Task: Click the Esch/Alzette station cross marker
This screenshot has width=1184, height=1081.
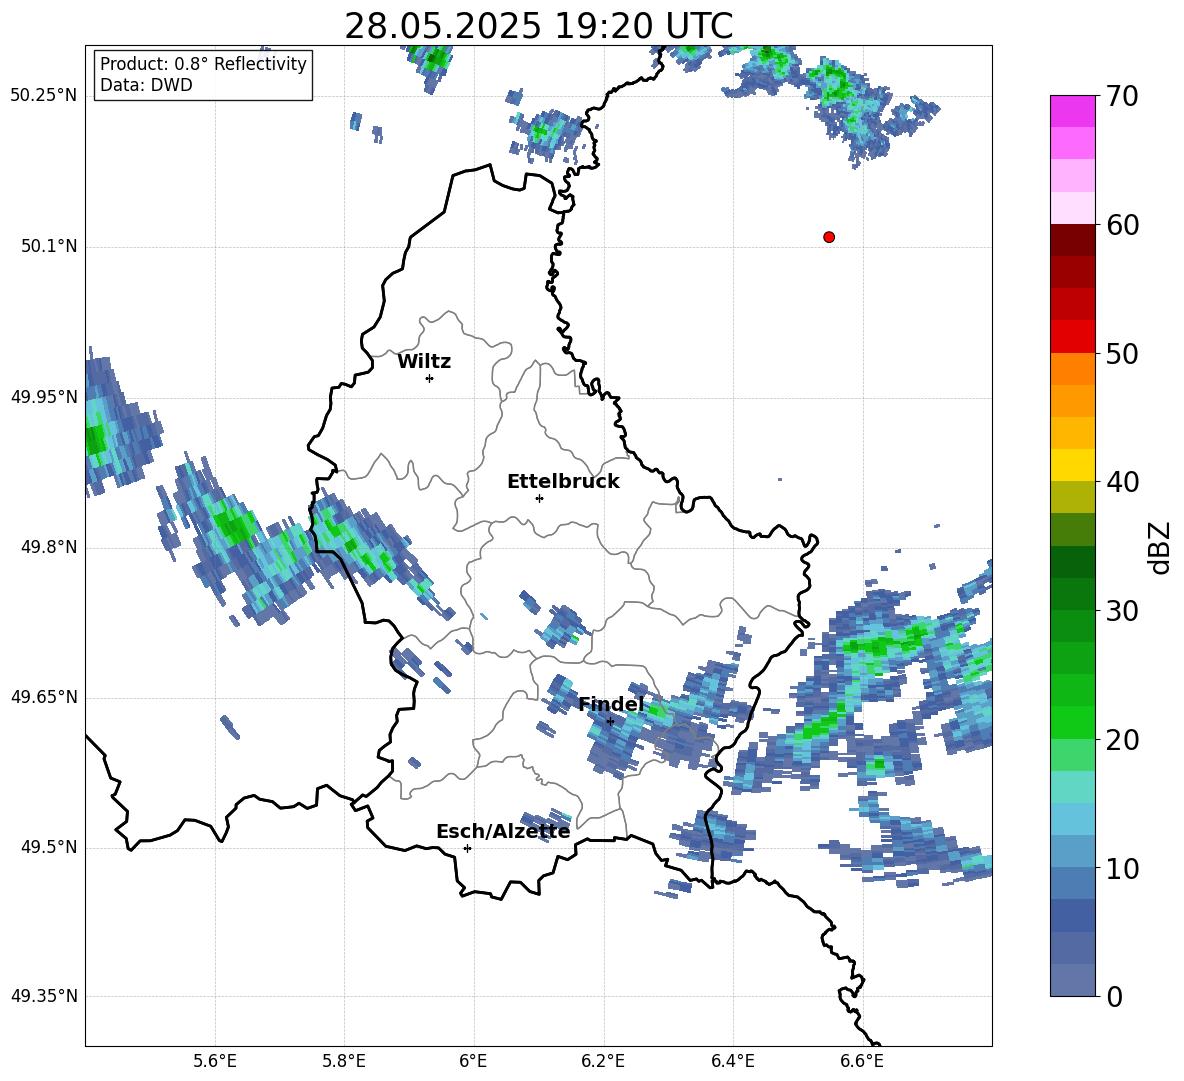Action: click(x=467, y=848)
